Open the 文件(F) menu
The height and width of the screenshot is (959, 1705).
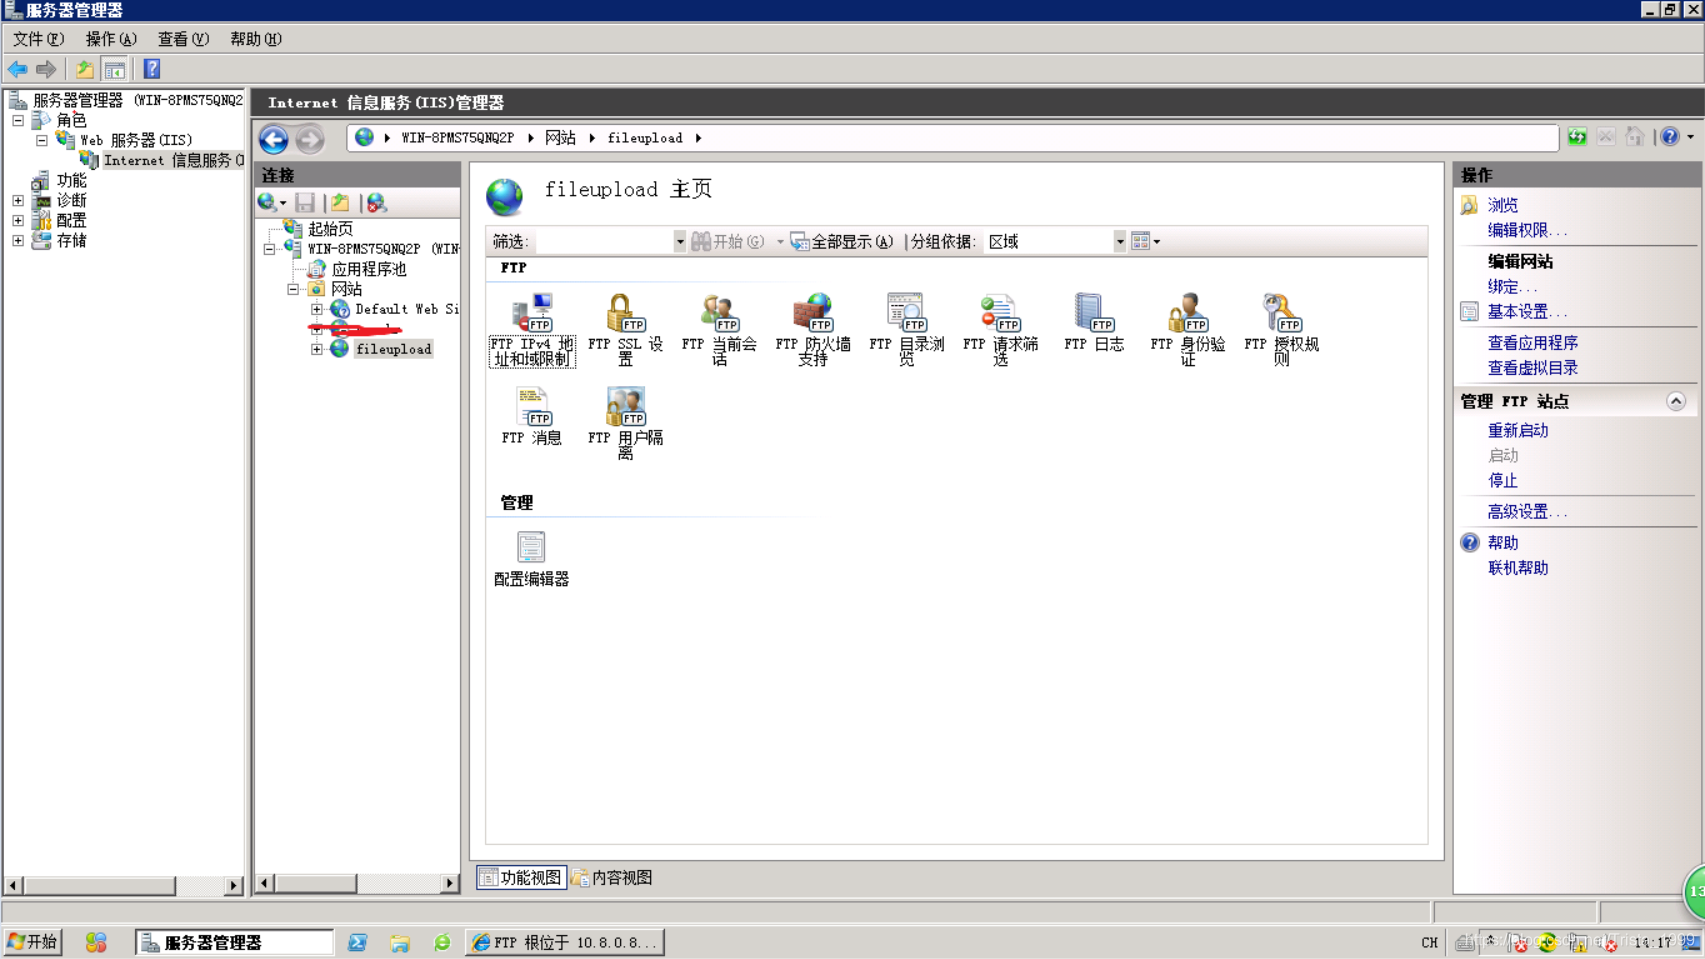[x=38, y=39]
